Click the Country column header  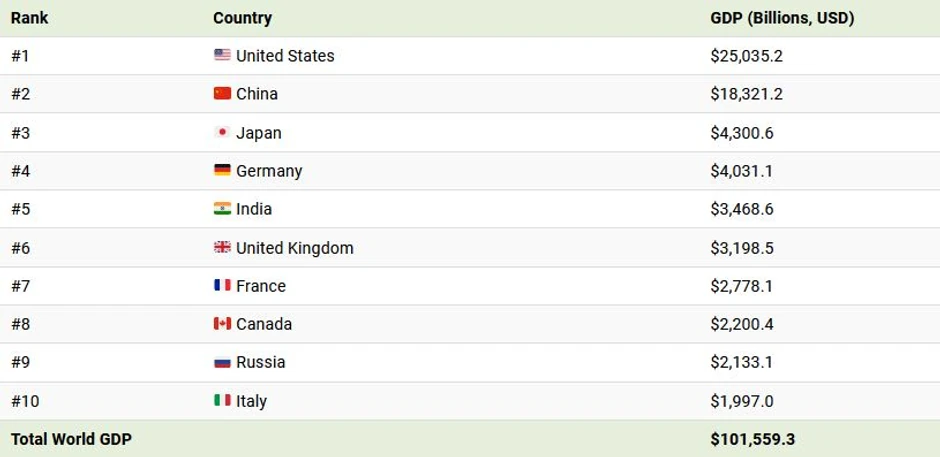(242, 18)
